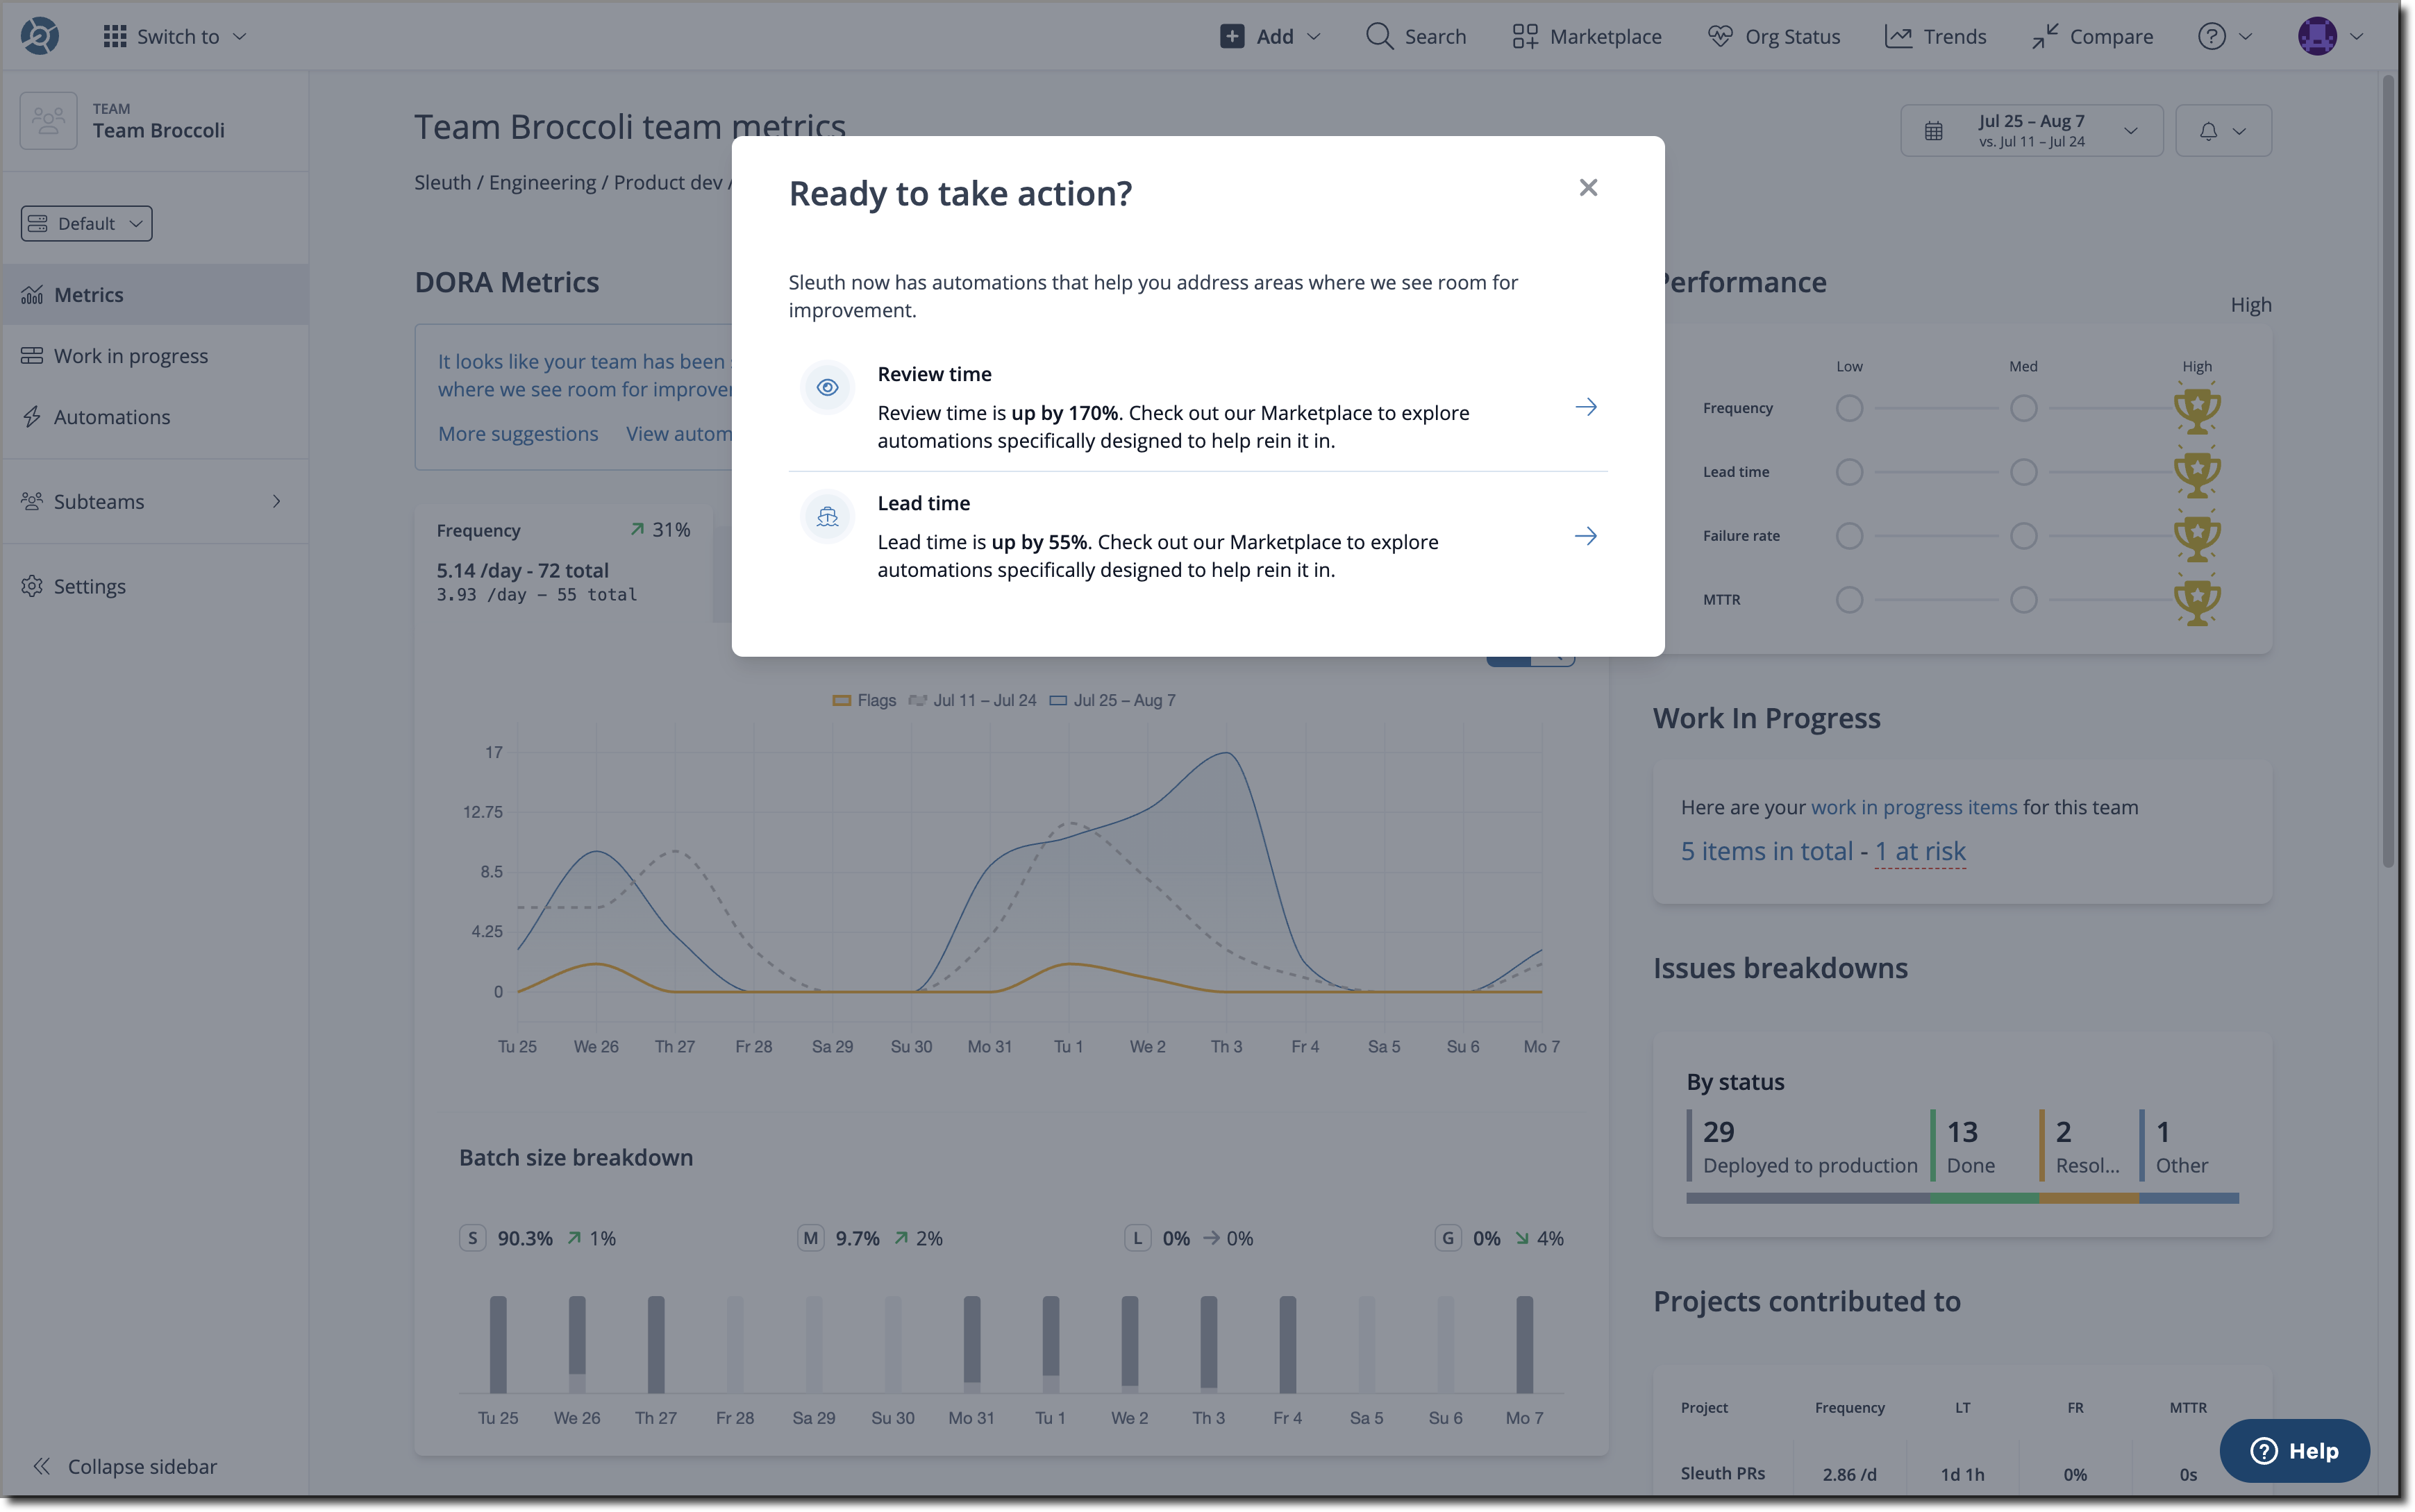2415x1512 pixels.
Task: Select the Frequency Low performance radio
Action: click(x=1849, y=408)
